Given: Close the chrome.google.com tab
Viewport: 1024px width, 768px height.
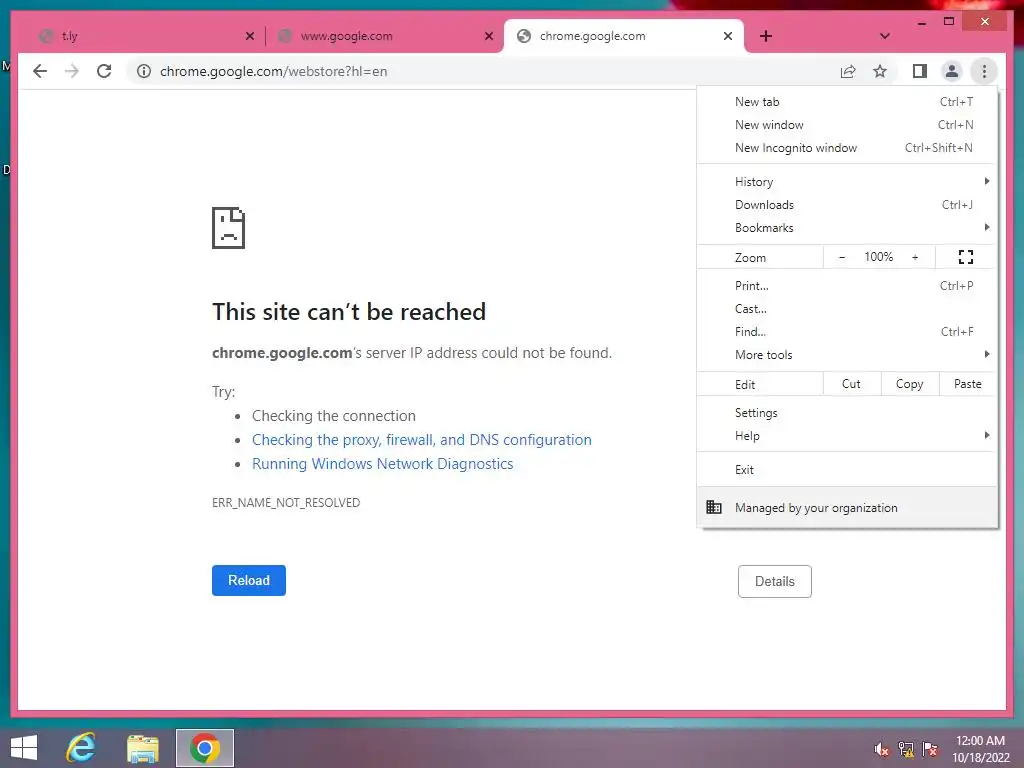Looking at the screenshot, I should point(728,36).
